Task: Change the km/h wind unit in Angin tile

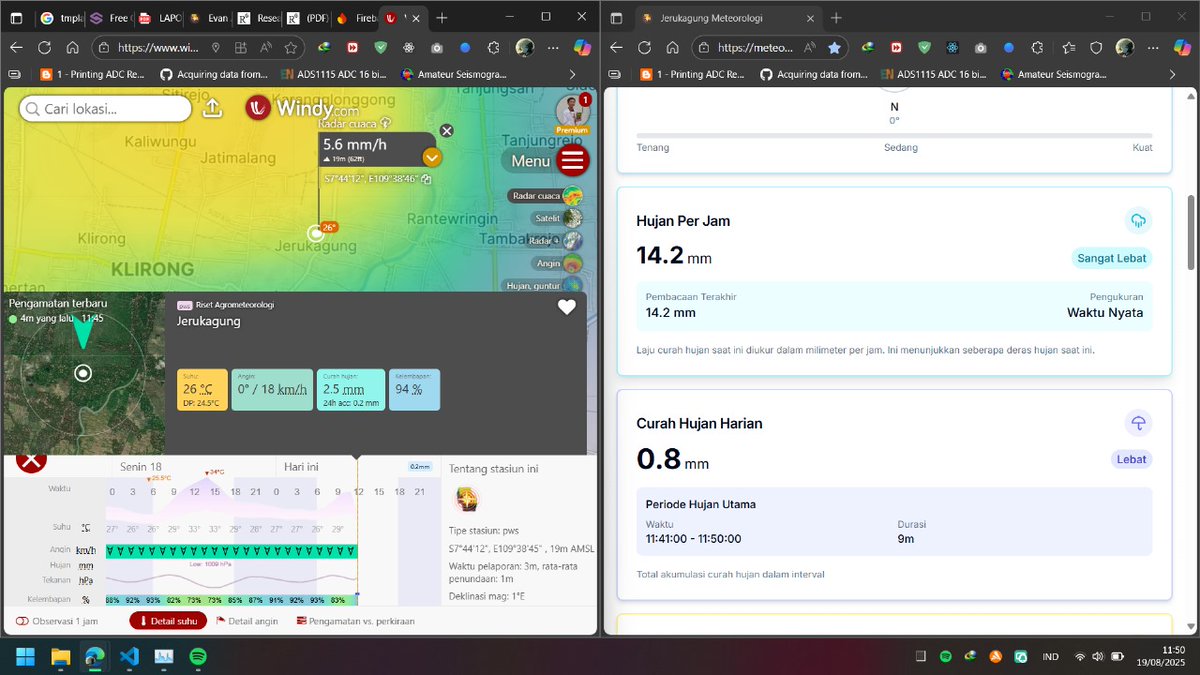Action: (x=292, y=389)
